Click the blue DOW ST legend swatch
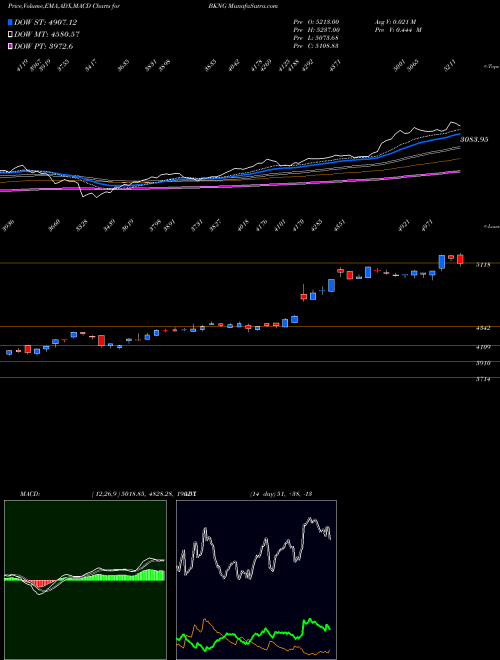The height and width of the screenshot is (660, 500). pyautogui.click(x=10, y=22)
